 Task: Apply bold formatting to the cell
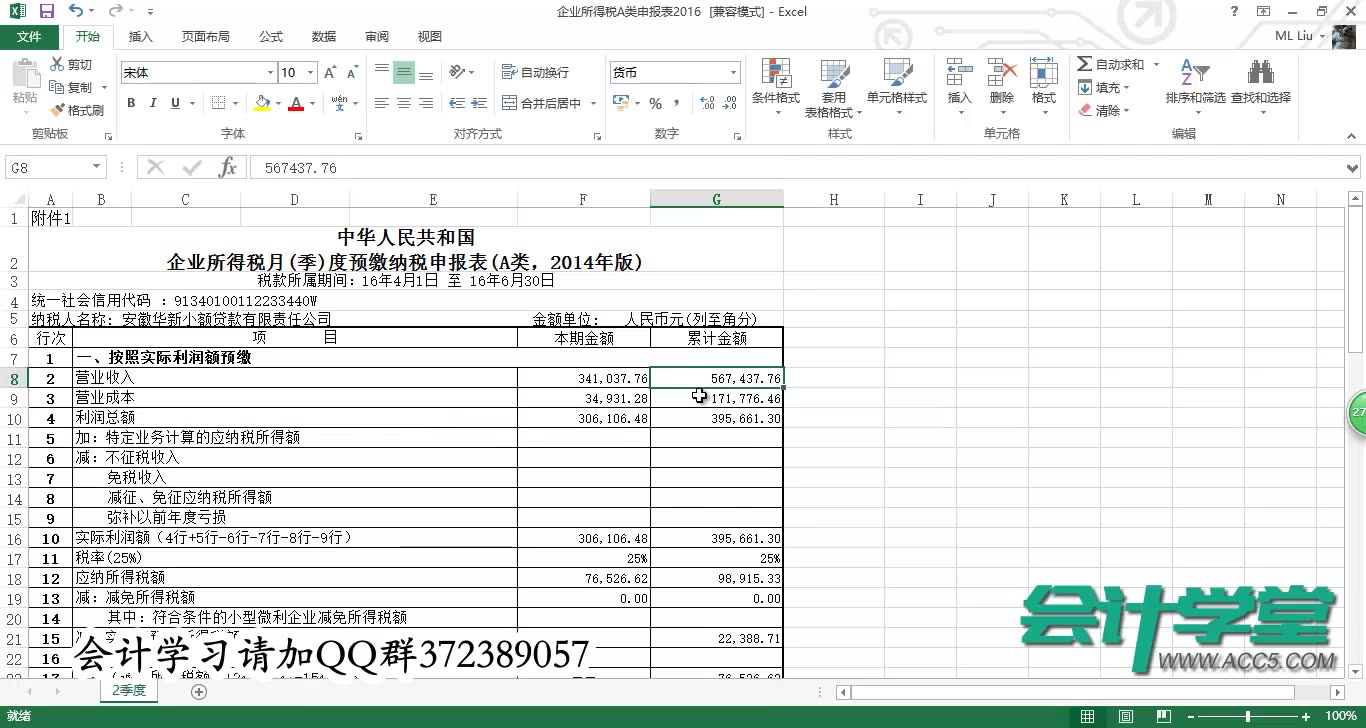(130, 102)
